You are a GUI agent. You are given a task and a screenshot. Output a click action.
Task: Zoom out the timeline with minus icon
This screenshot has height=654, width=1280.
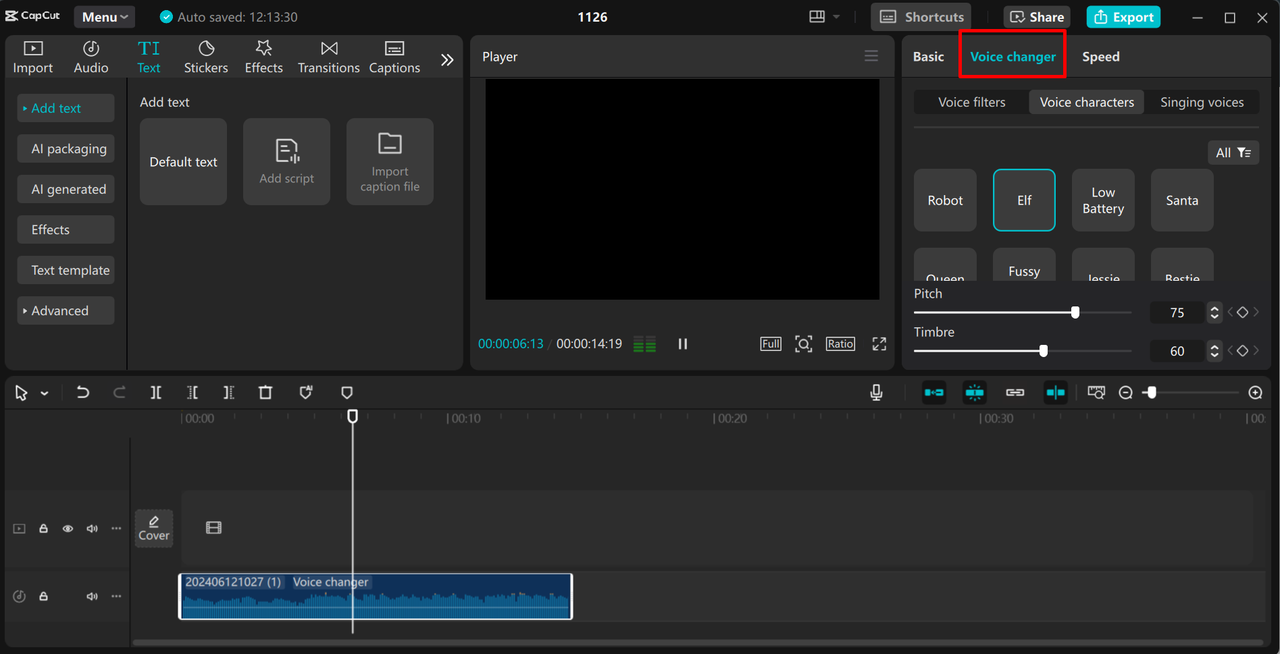[x=1126, y=393]
